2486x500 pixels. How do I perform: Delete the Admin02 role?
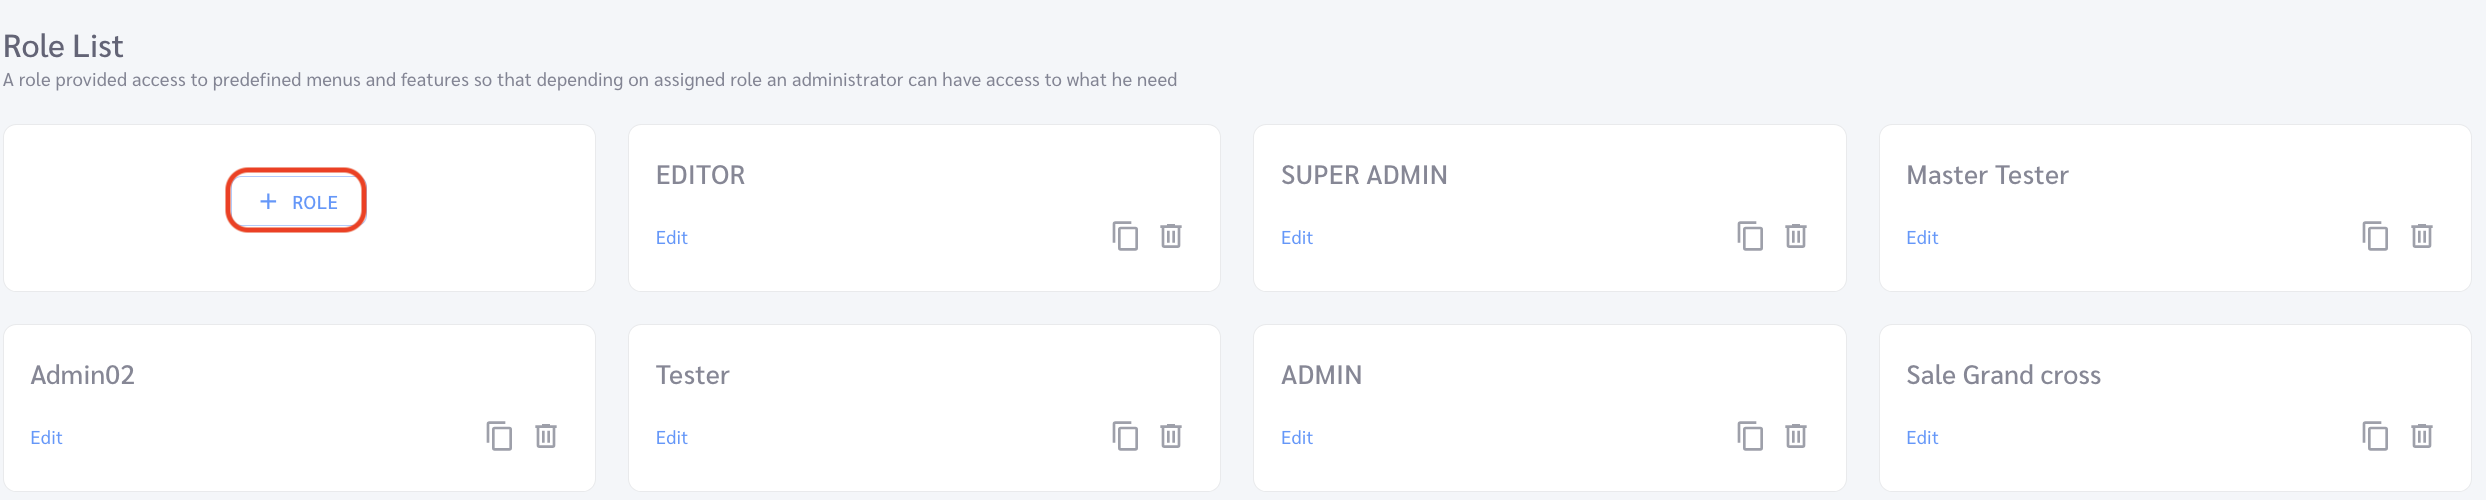pyautogui.click(x=545, y=436)
